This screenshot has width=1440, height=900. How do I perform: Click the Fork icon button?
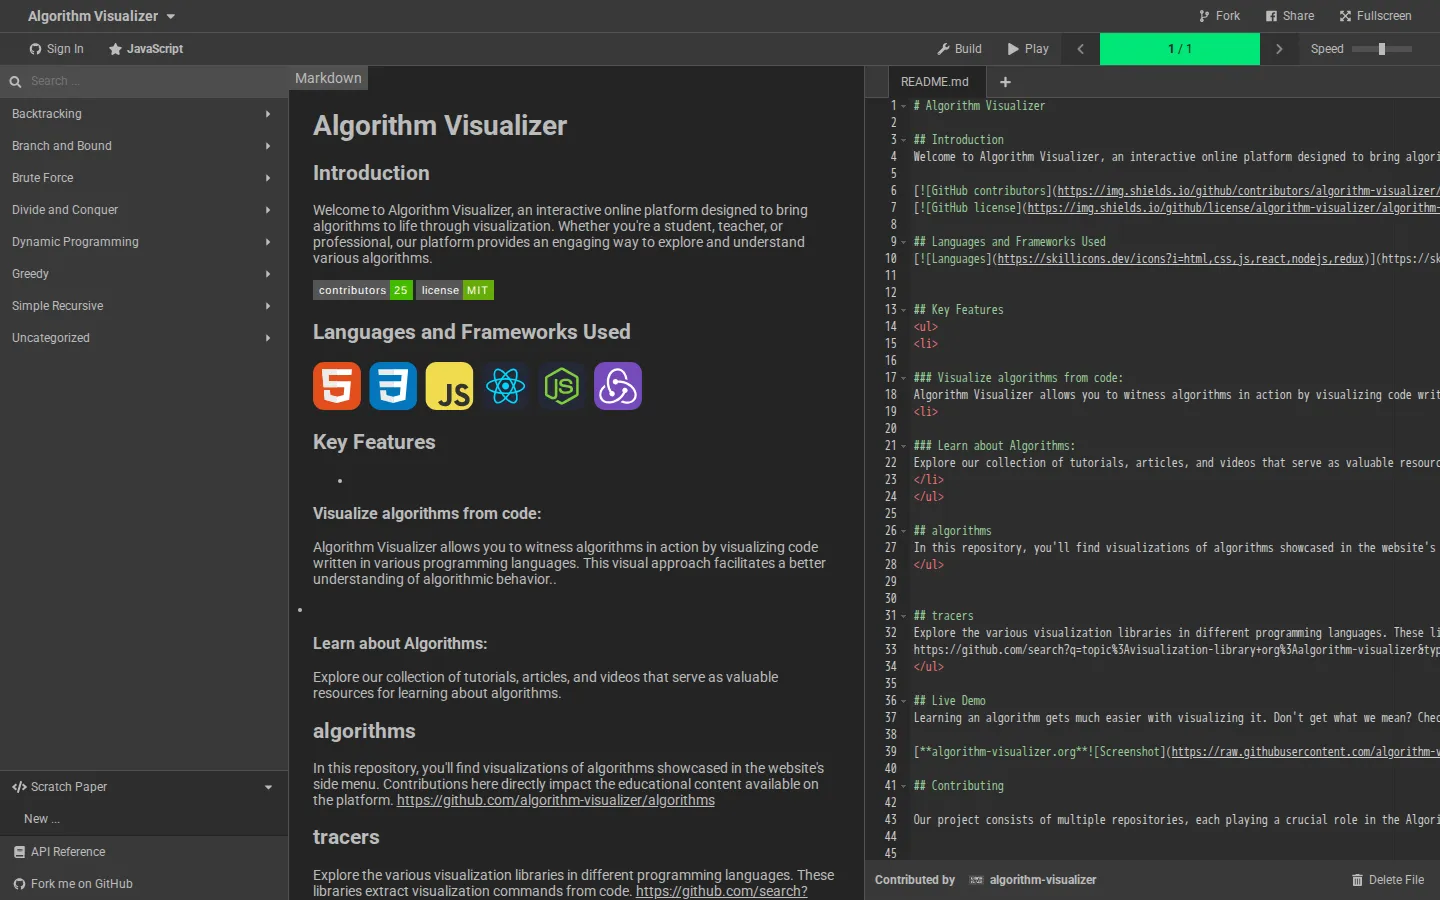1204,16
